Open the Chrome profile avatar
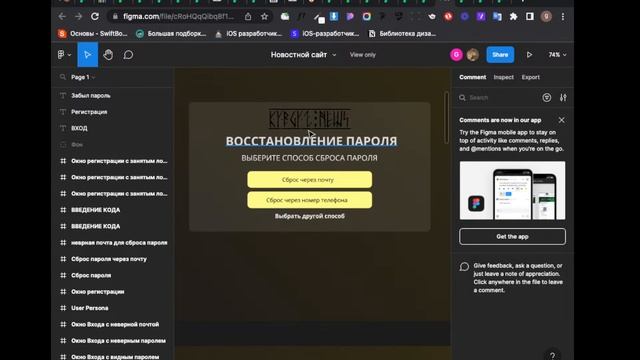Screen dimensions: 640x360 pyautogui.click(x=546, y=16)
